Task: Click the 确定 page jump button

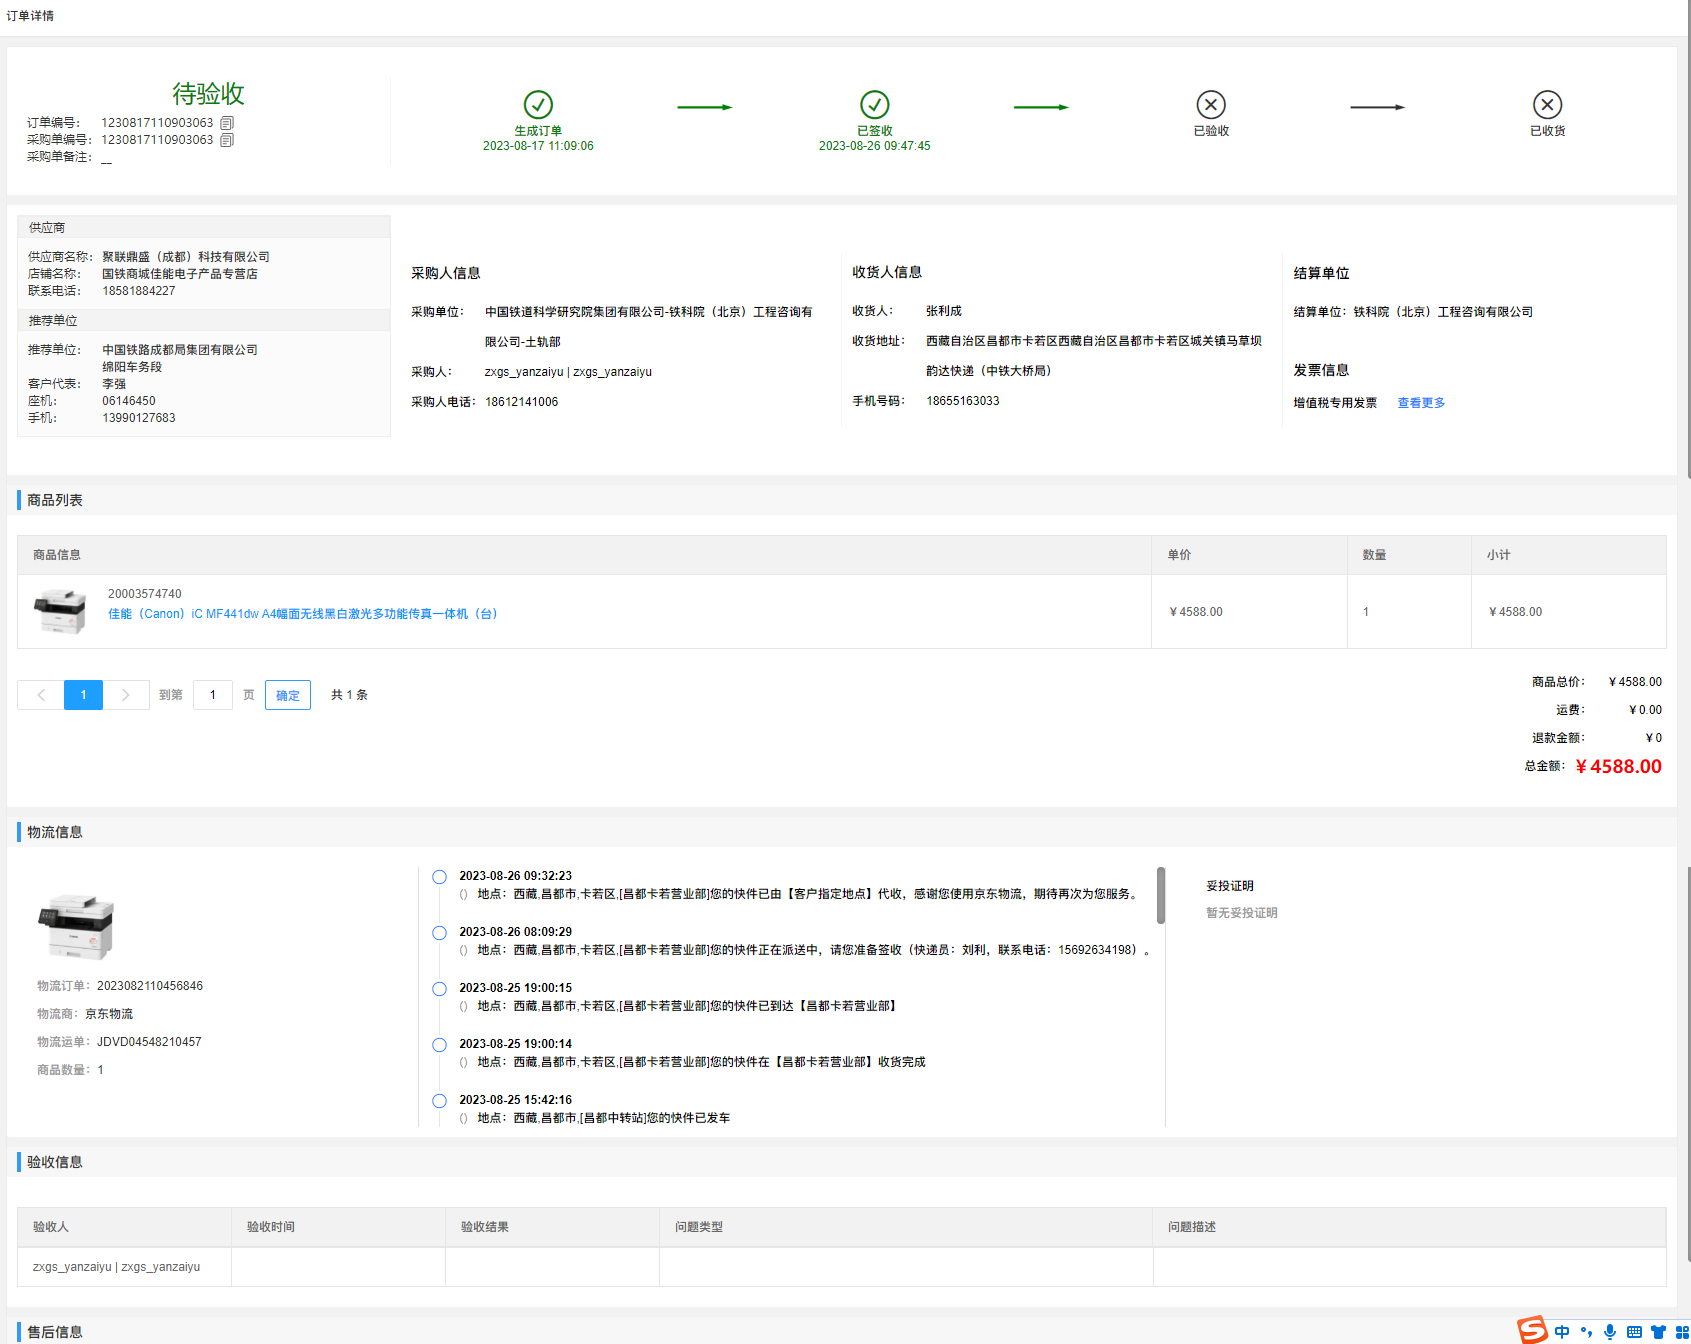Action: [288, 695]
